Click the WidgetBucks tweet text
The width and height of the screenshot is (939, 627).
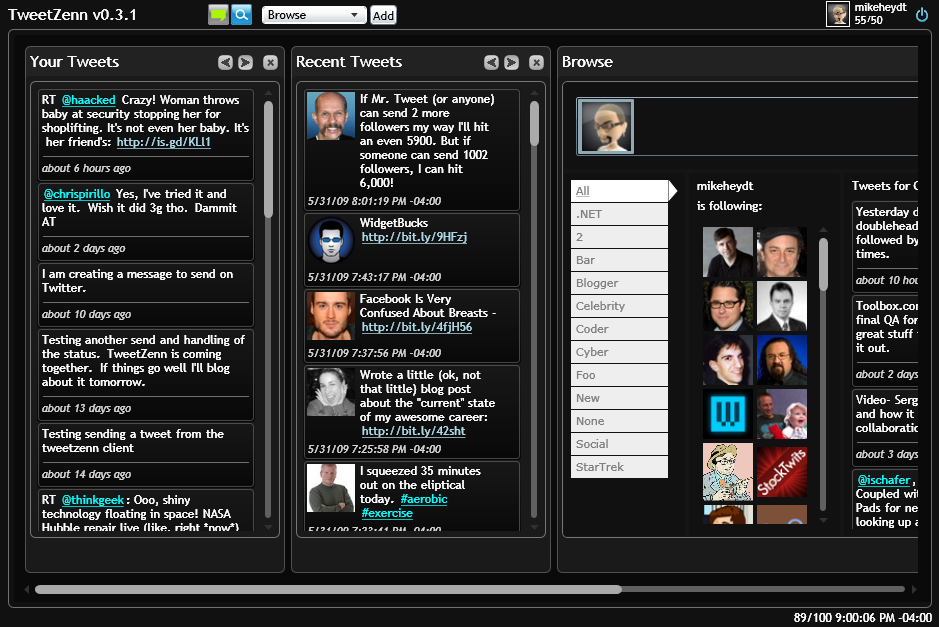(393, 223)
